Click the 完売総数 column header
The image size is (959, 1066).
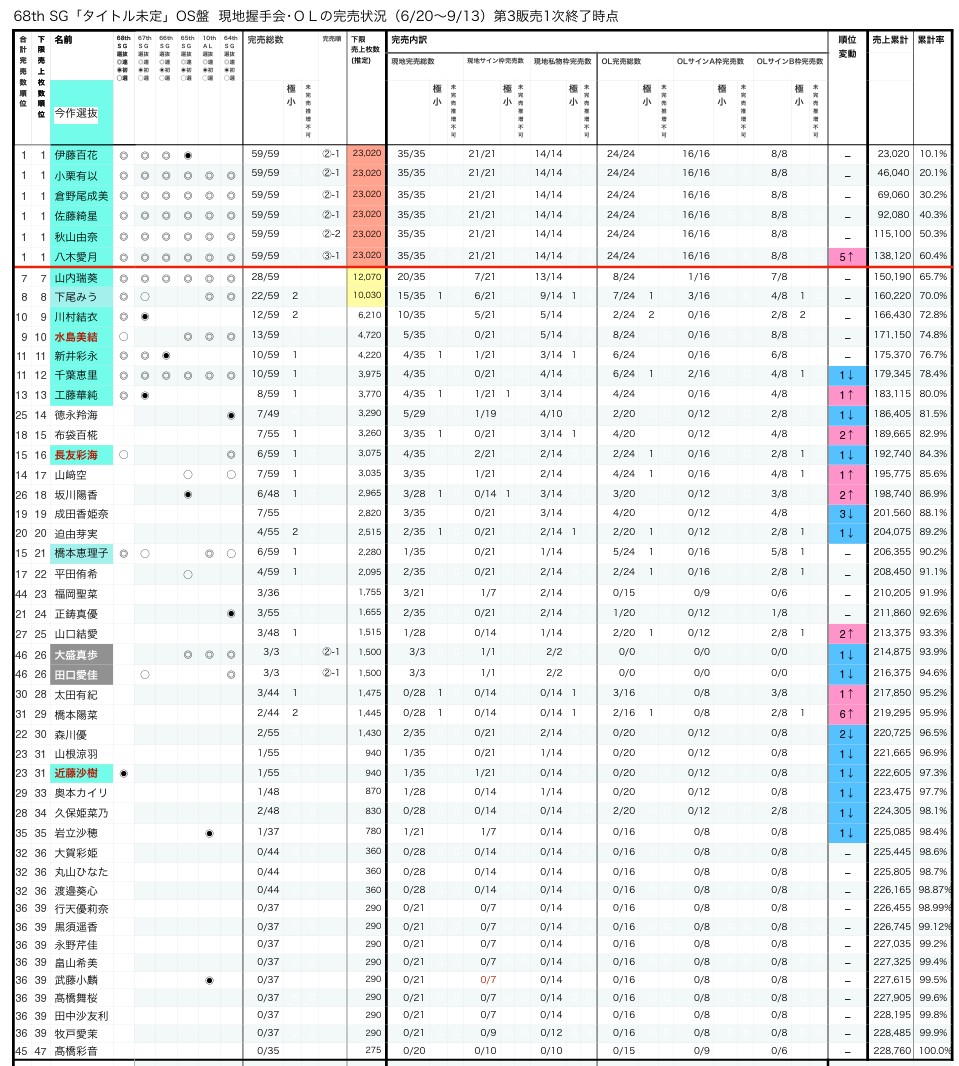[265, 40]
